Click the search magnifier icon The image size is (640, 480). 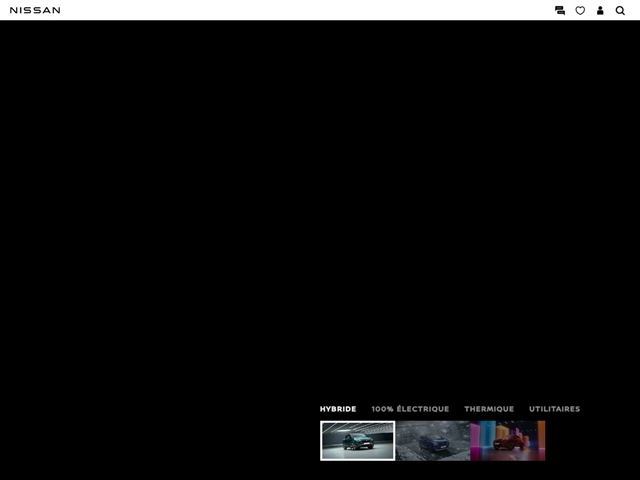(620, 10)
